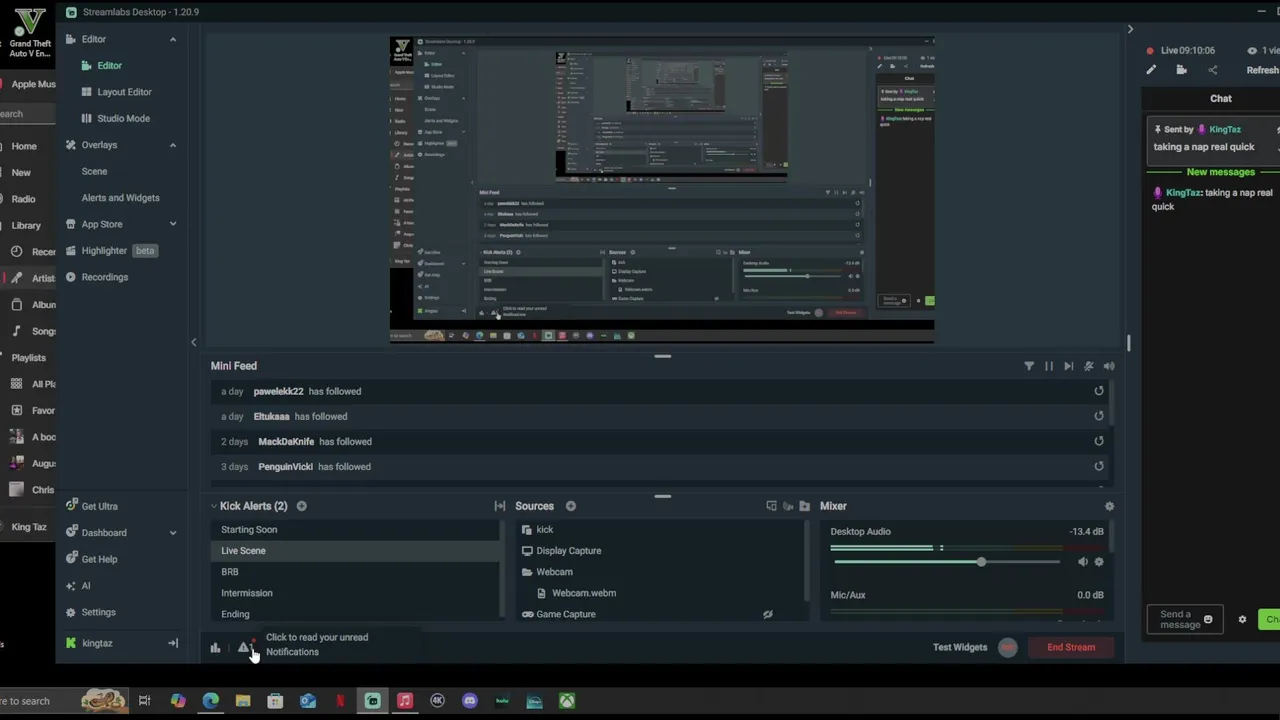The image size is (1280, 720).
Task: Open Layout Editor in sidebar
Action: [x=124, y=92]
